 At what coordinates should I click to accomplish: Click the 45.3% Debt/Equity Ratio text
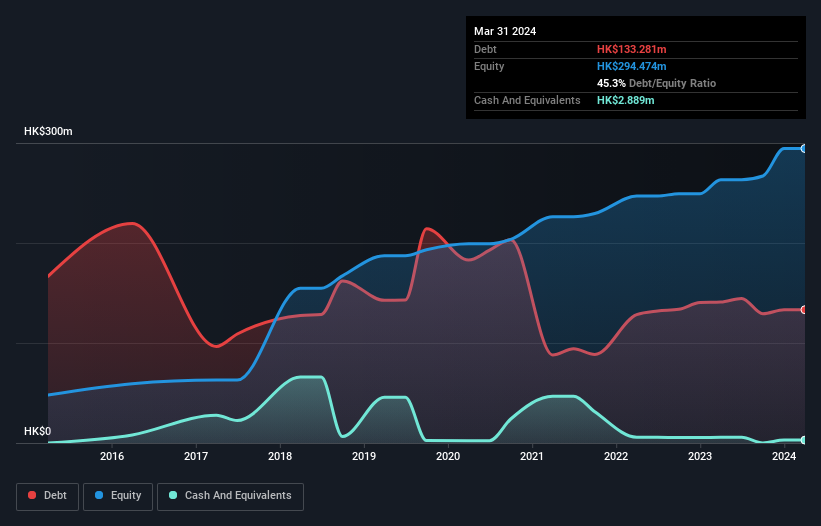656,83
